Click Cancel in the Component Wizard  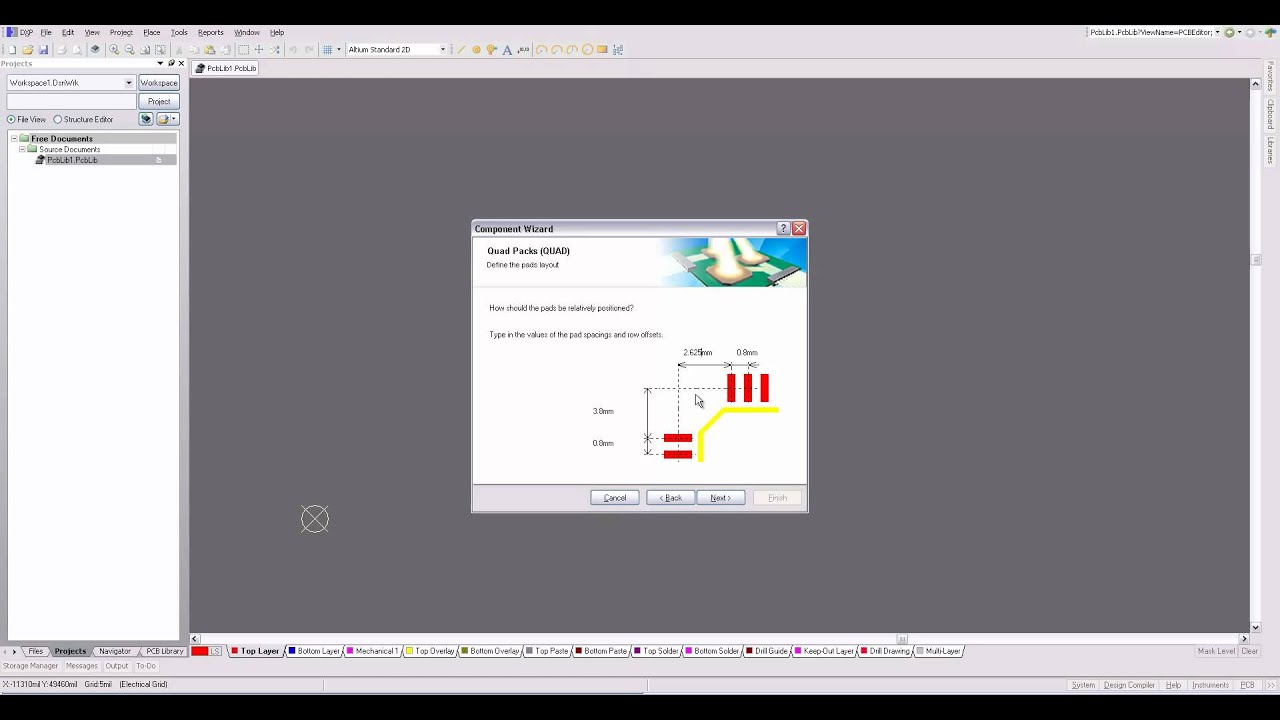click(614, 498)
